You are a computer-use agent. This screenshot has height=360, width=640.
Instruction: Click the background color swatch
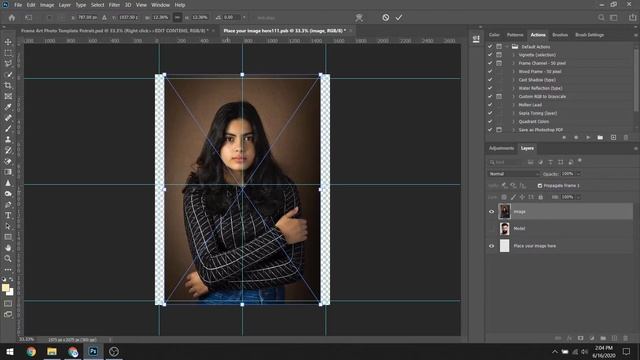[10, 292]
